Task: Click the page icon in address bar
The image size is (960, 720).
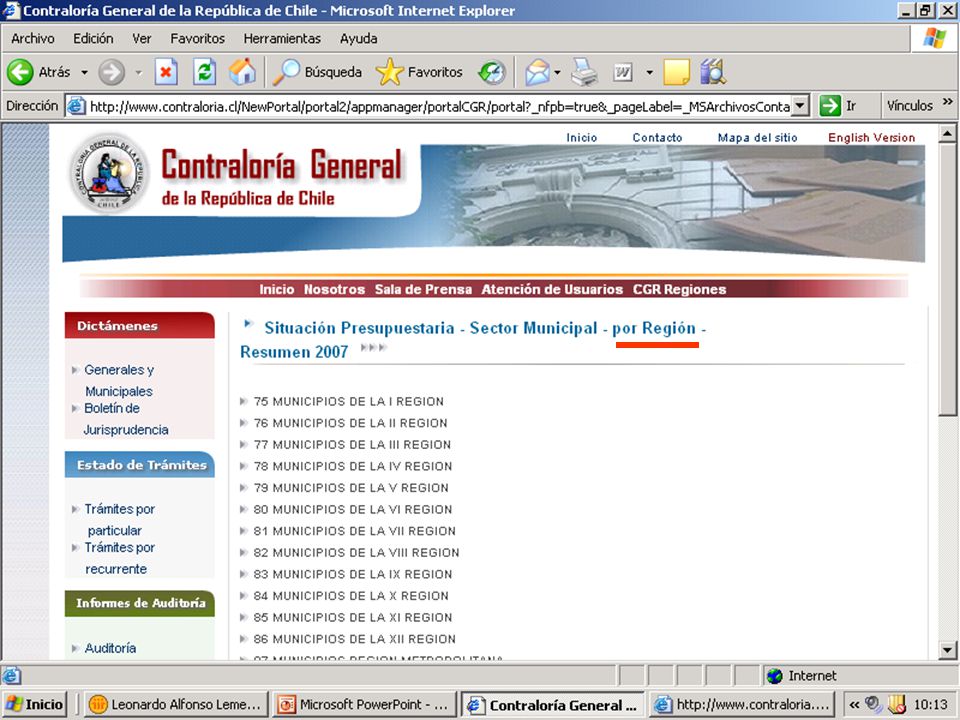Action: pyautogui.click(x=76, y=106)
